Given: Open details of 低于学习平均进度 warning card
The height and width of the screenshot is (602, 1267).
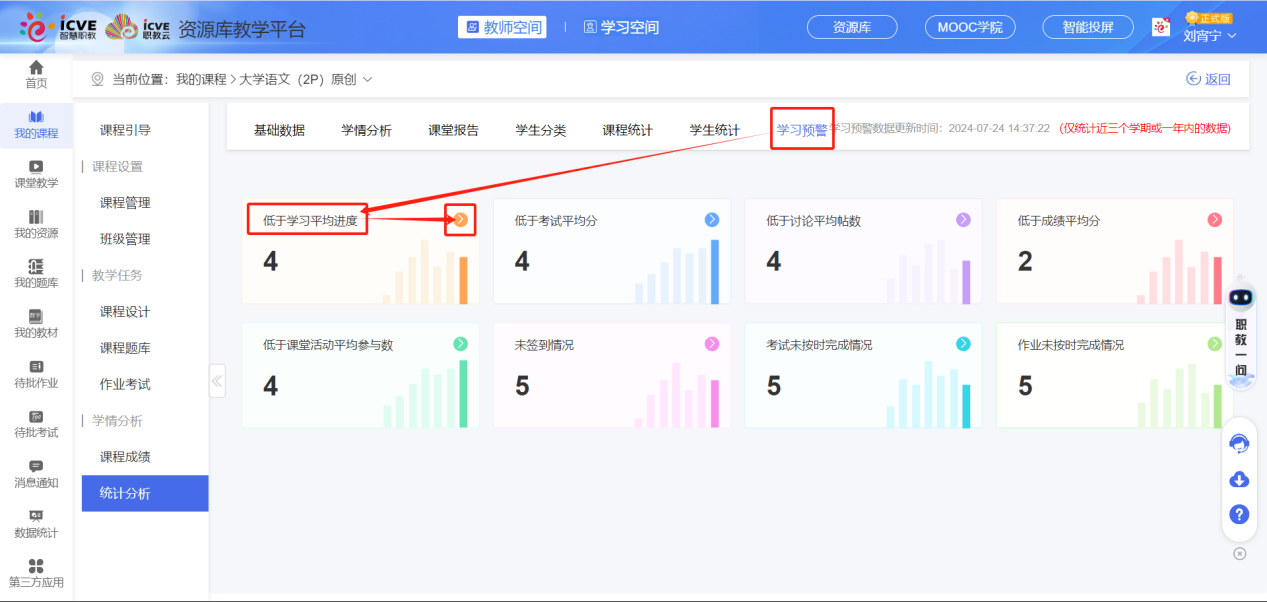Looking at the screenshot, I should pos(459,219).
